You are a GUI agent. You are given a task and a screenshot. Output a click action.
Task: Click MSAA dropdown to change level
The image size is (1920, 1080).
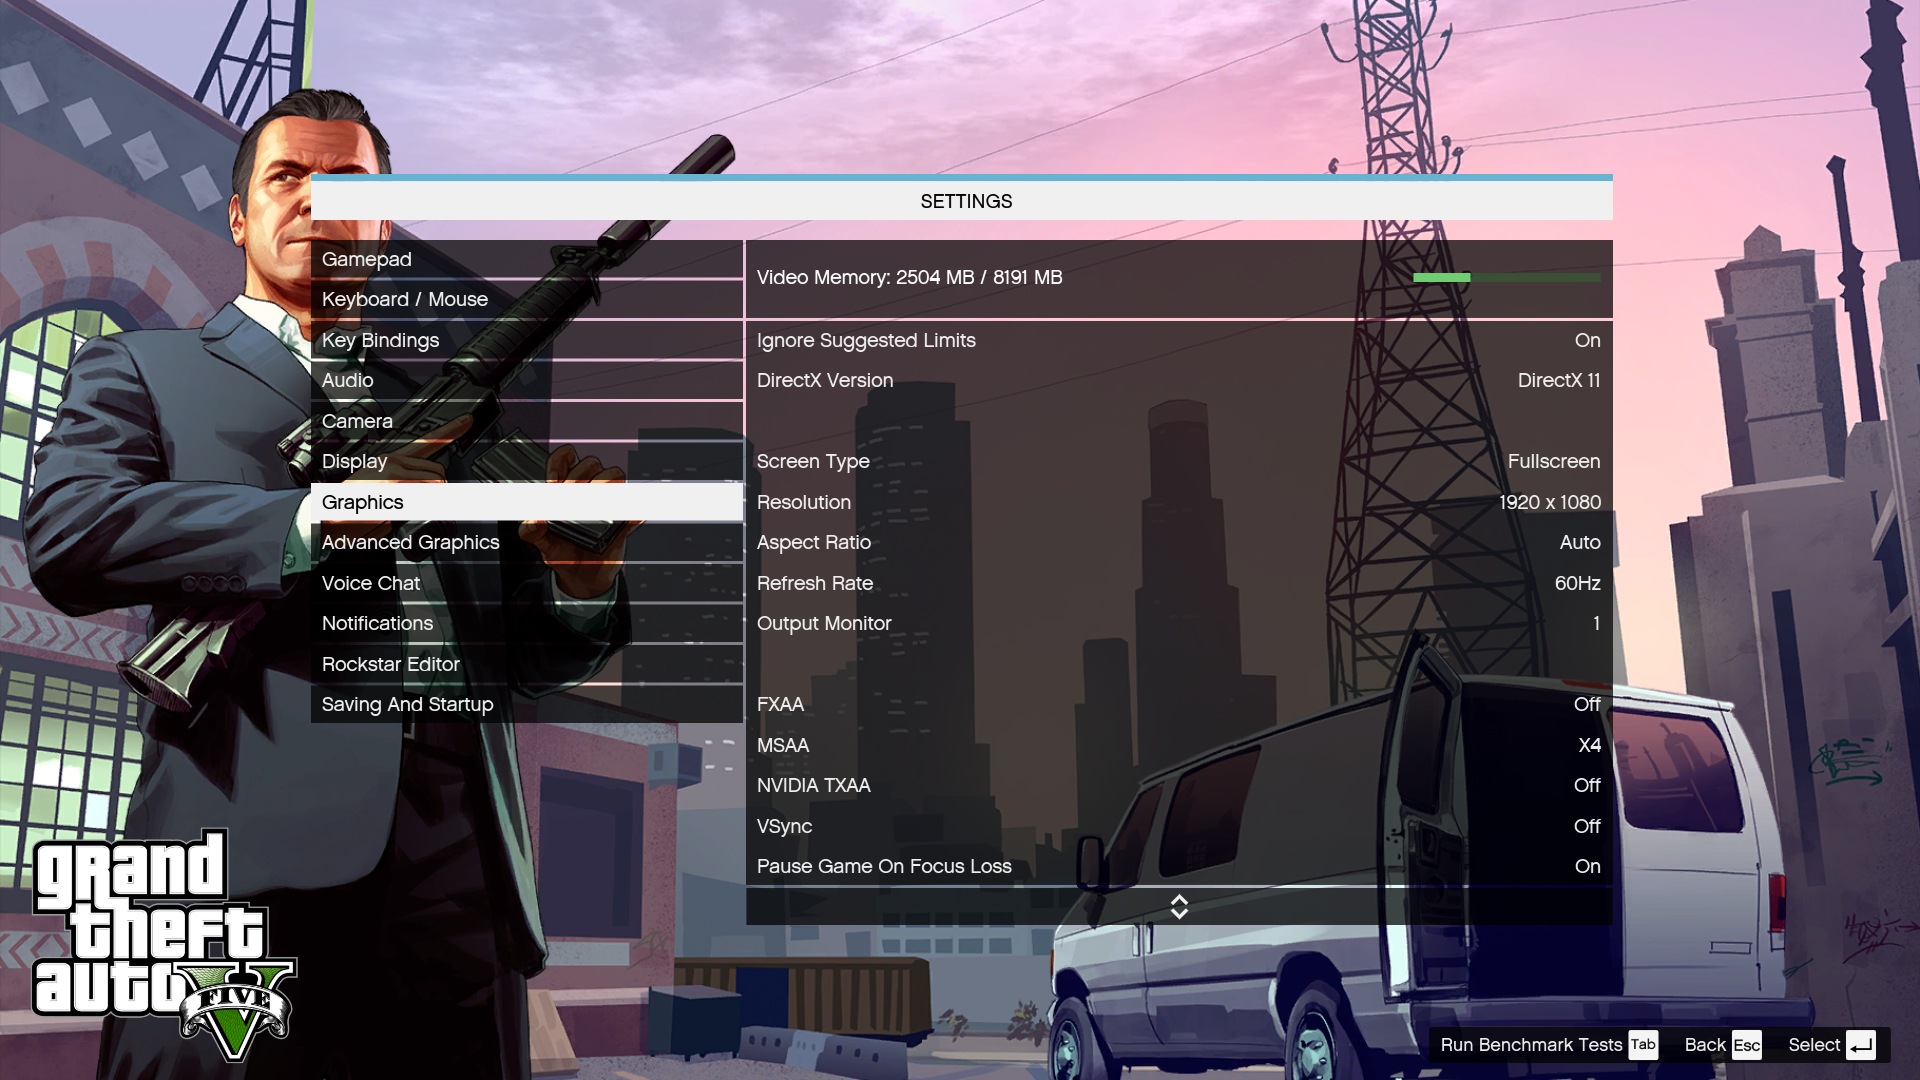click(x=1589, y=745)
